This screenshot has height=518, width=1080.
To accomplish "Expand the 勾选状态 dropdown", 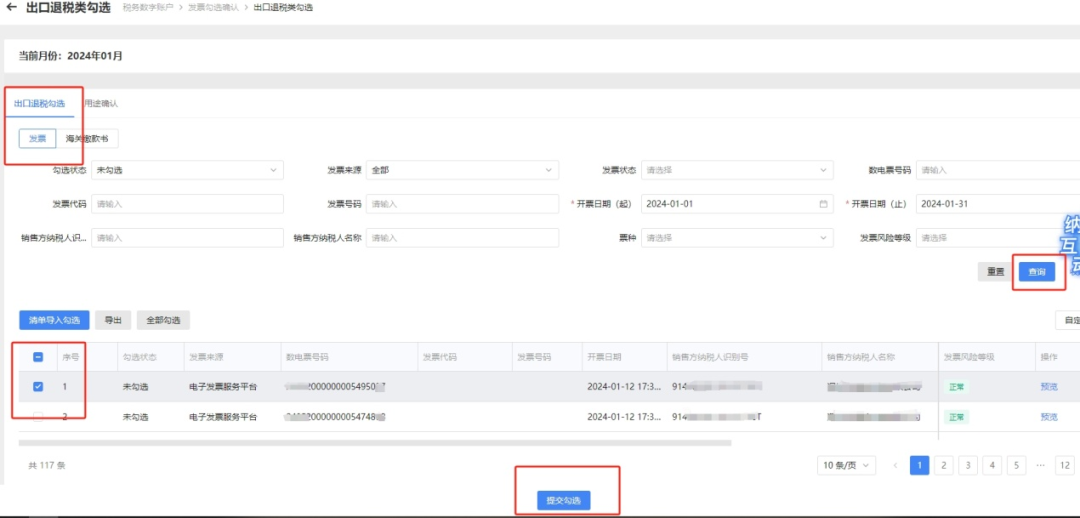I will click(186, 170).
